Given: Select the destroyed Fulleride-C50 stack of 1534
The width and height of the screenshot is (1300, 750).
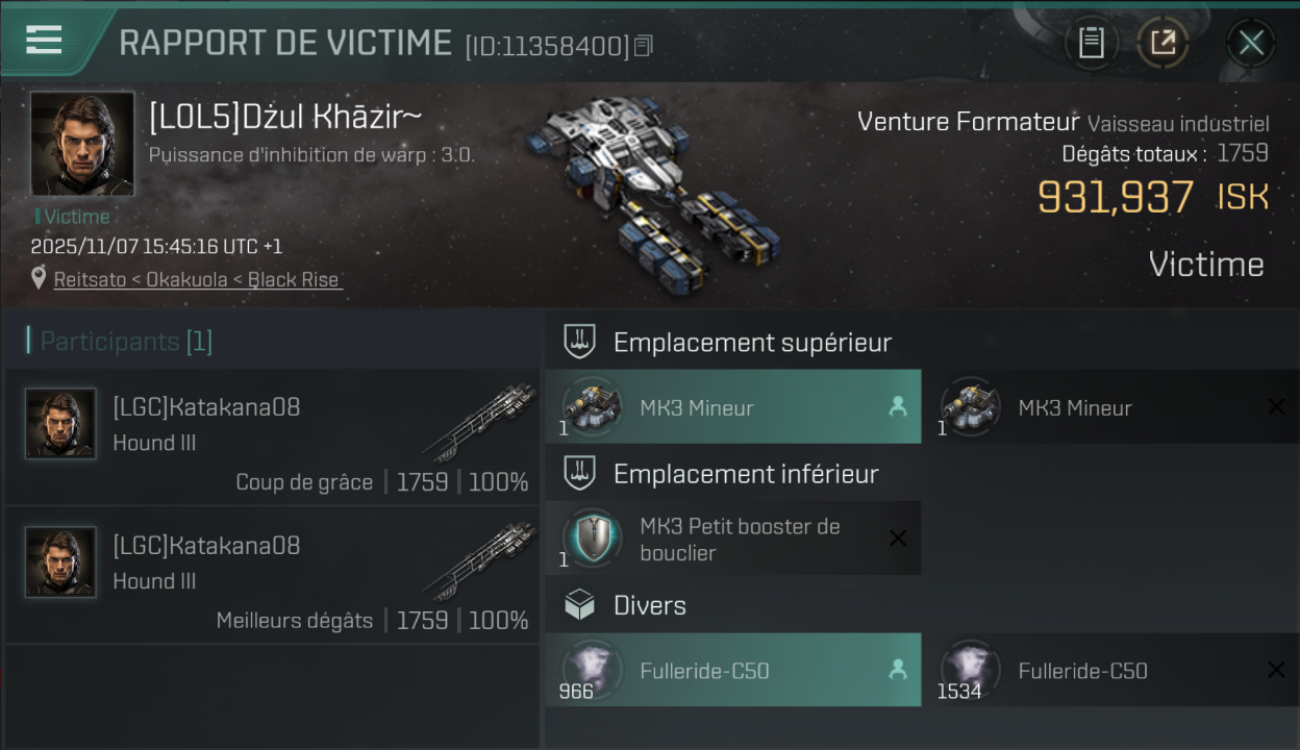Looking at the screenshot, I should click(x=1112, y=670).
